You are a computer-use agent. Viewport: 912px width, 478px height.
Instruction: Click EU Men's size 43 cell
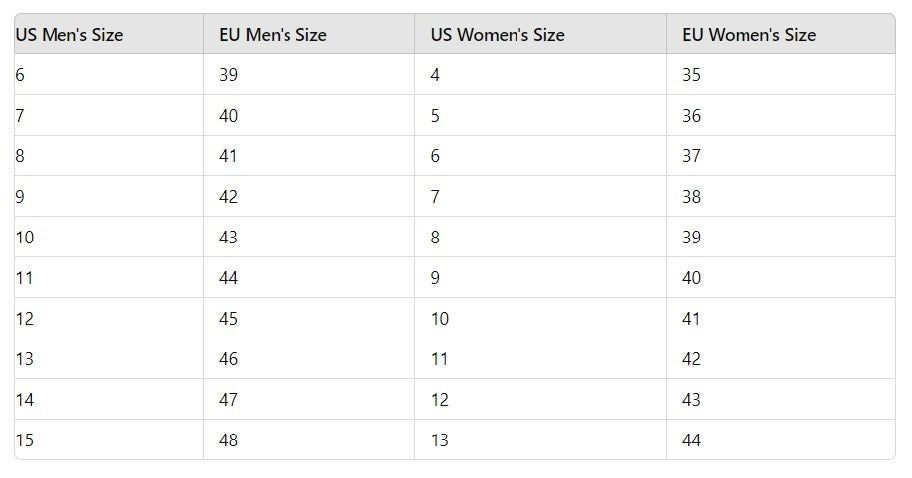309,237
